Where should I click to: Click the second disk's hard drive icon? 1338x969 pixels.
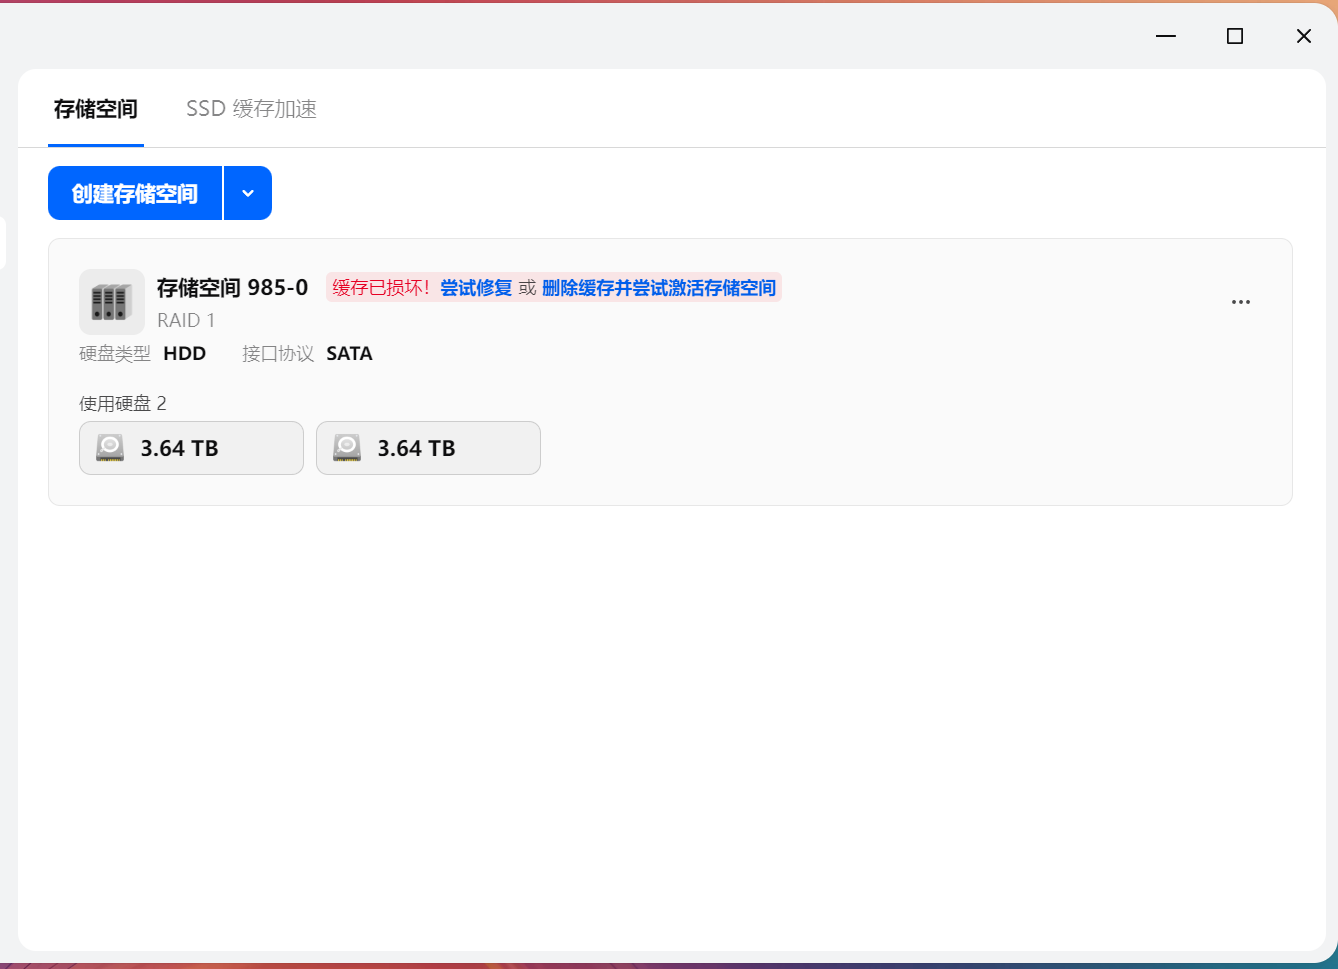[x=347, y=448]
